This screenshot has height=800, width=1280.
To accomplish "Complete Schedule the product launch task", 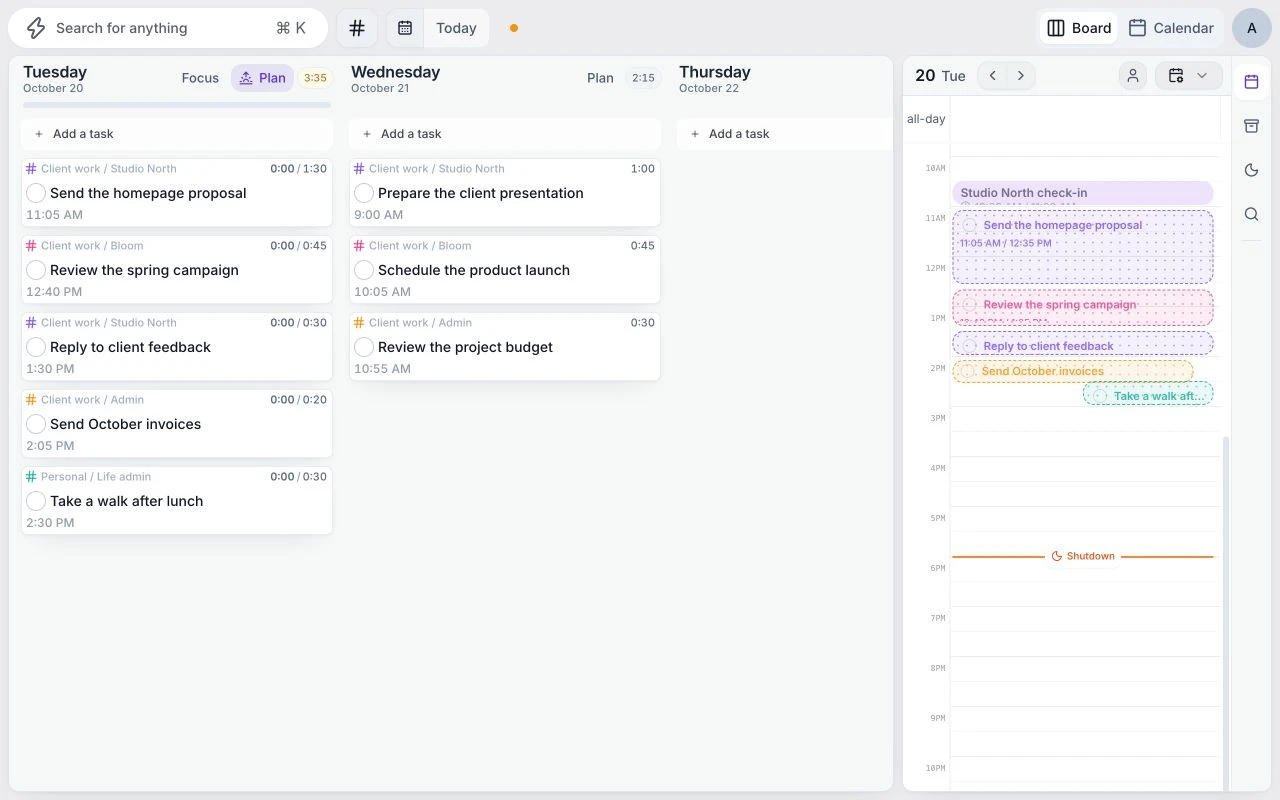I will [364, 270].
